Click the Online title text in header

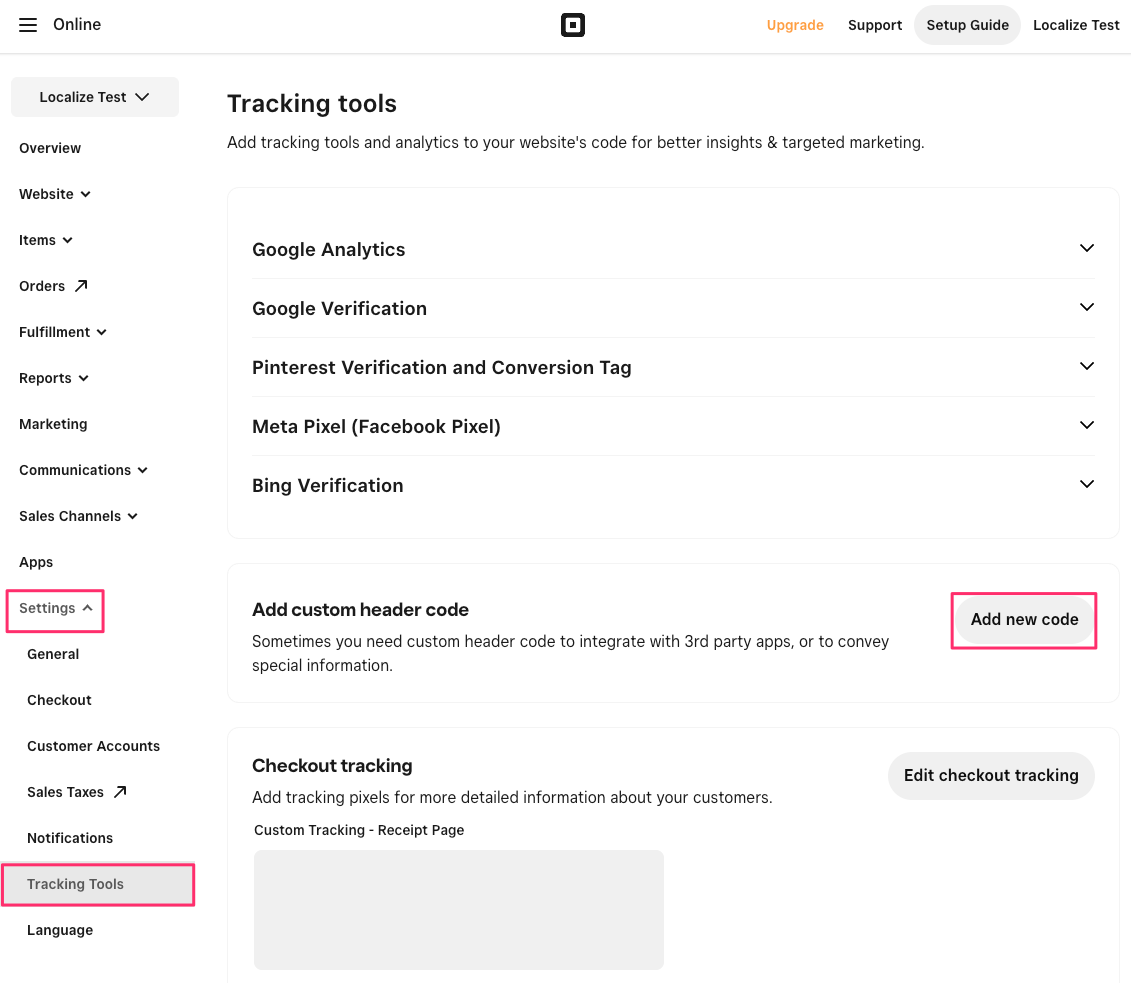pyautogui.click(x=77, y=25)
